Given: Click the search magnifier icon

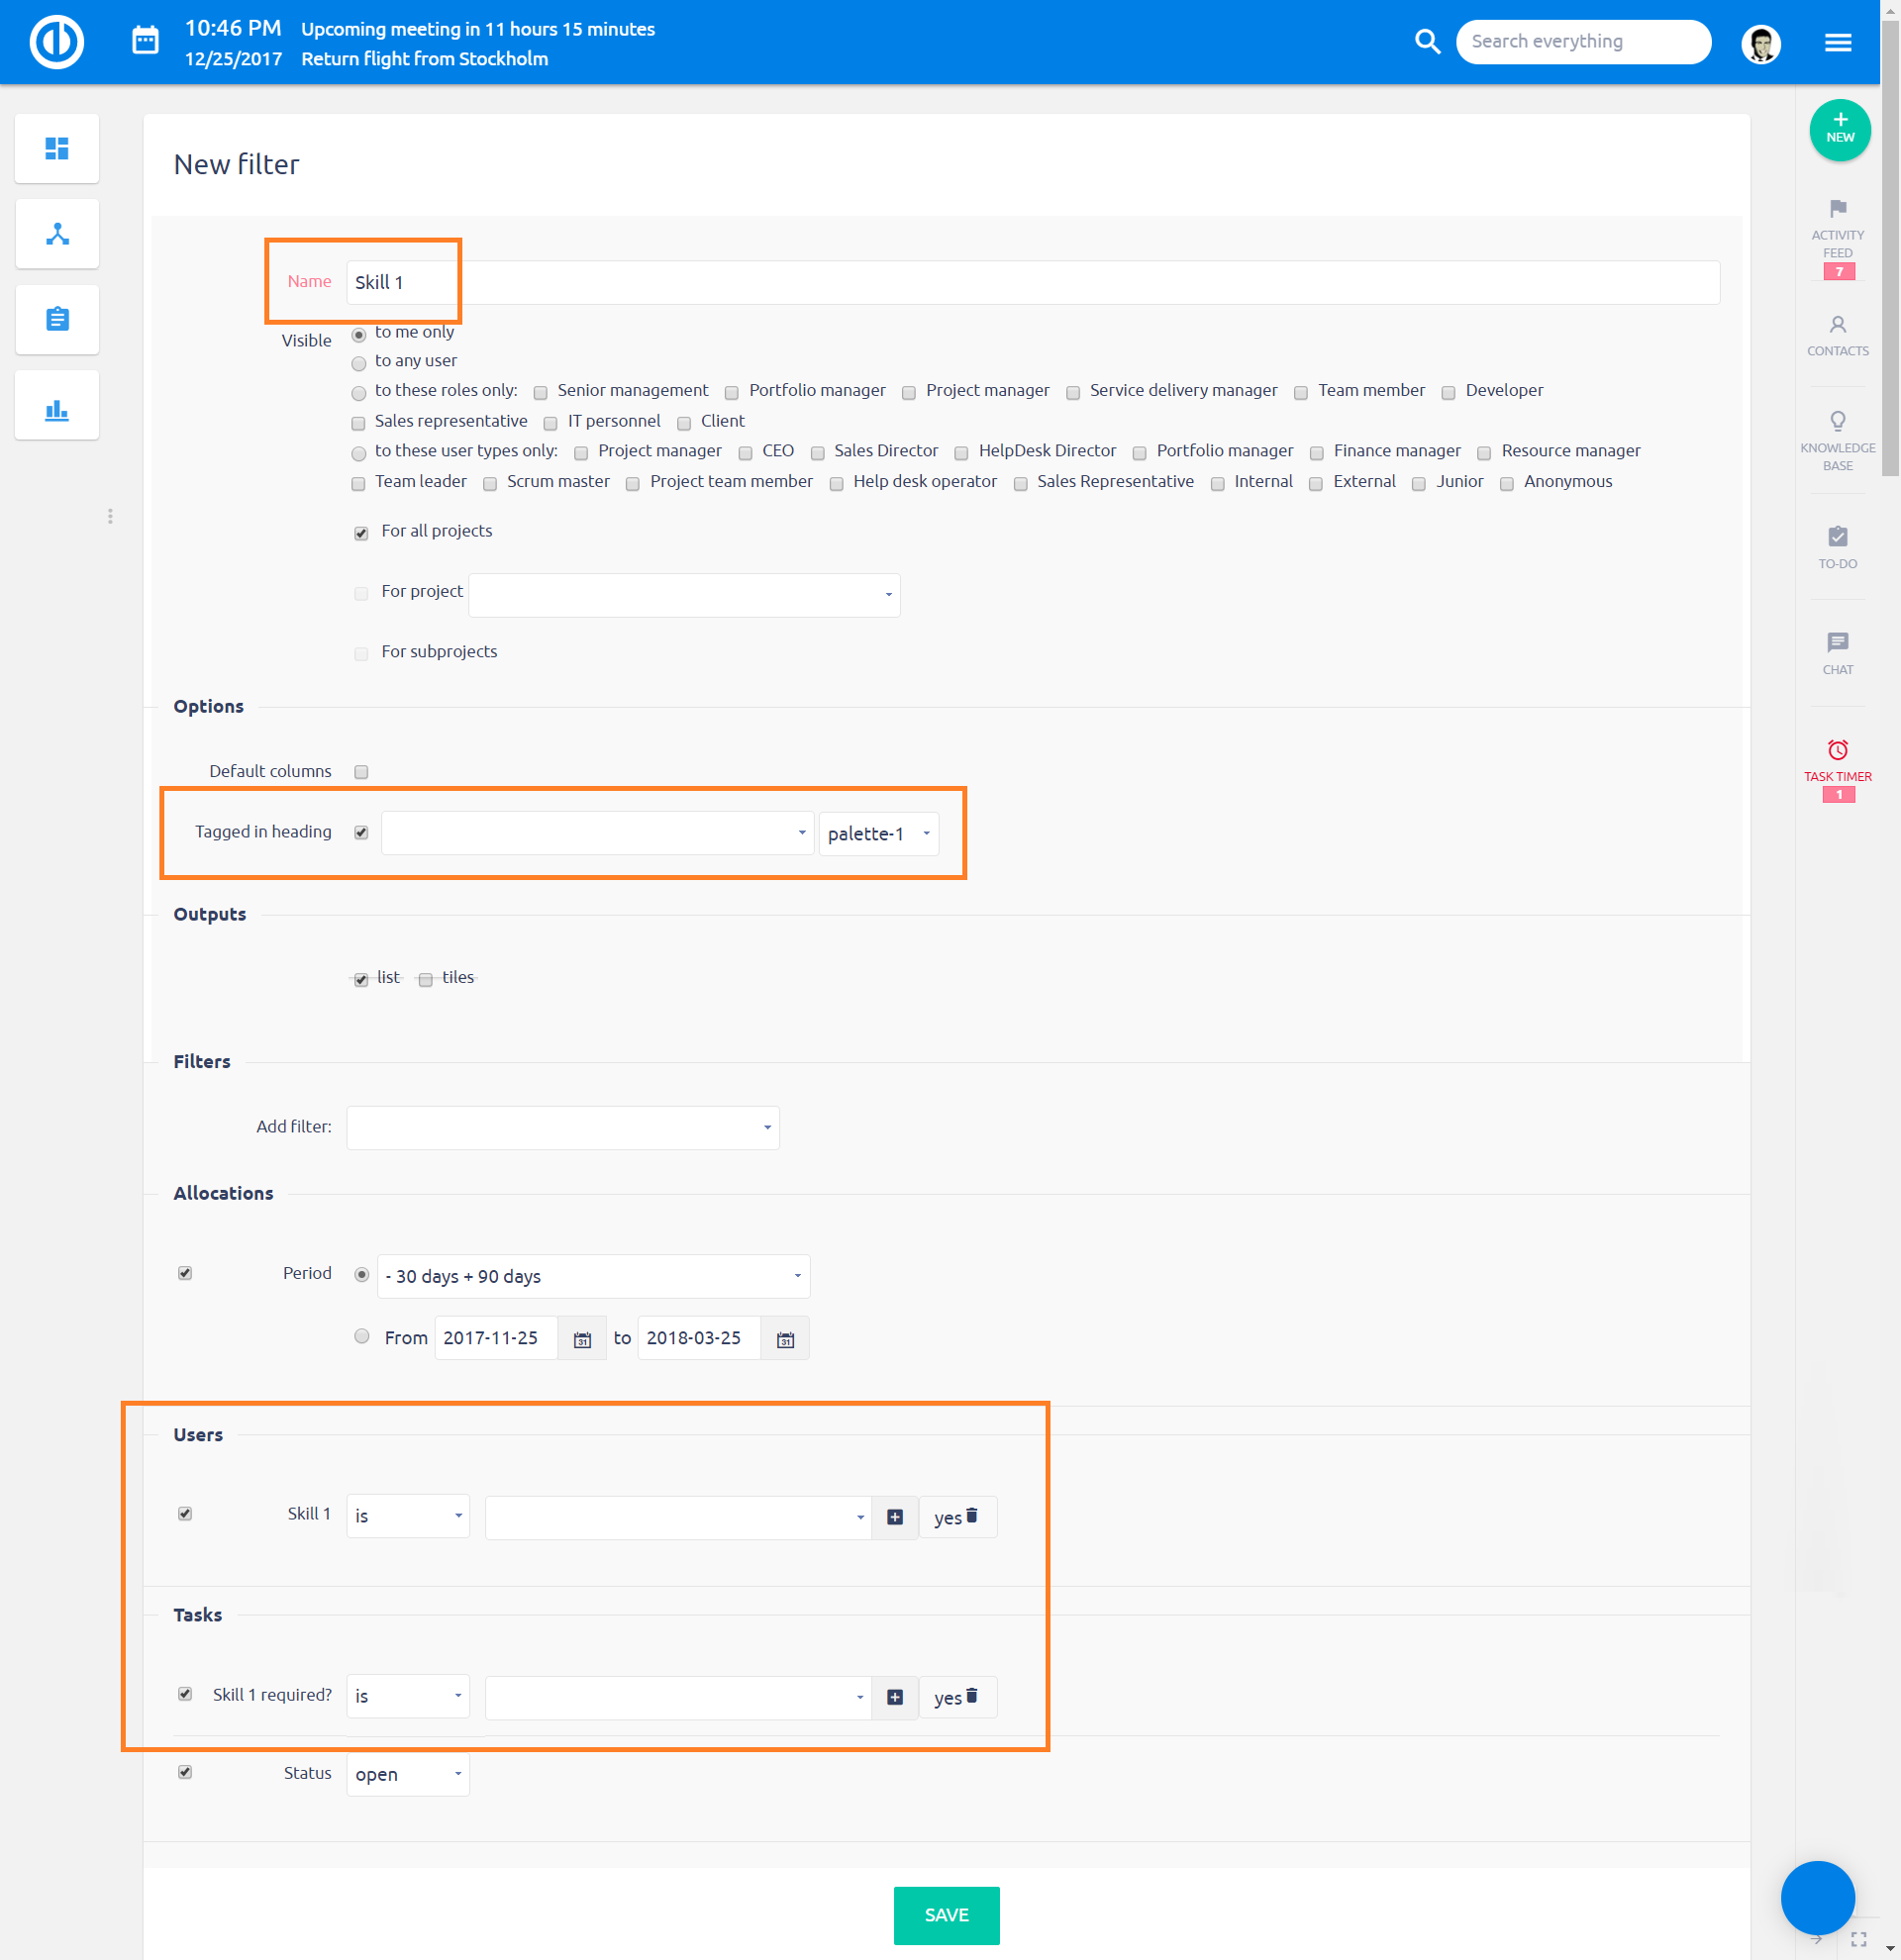Looking at the screenshot, I should coord(1427,41).
